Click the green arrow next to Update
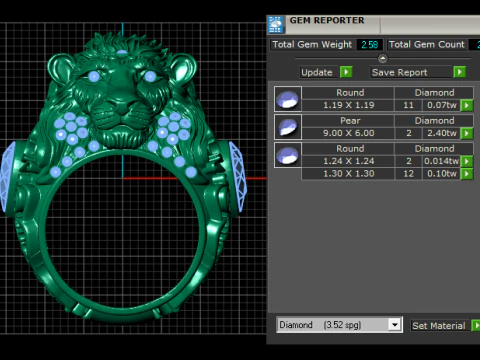The width and height of the screenshot is (480, 360). click(x=346, y=72)
